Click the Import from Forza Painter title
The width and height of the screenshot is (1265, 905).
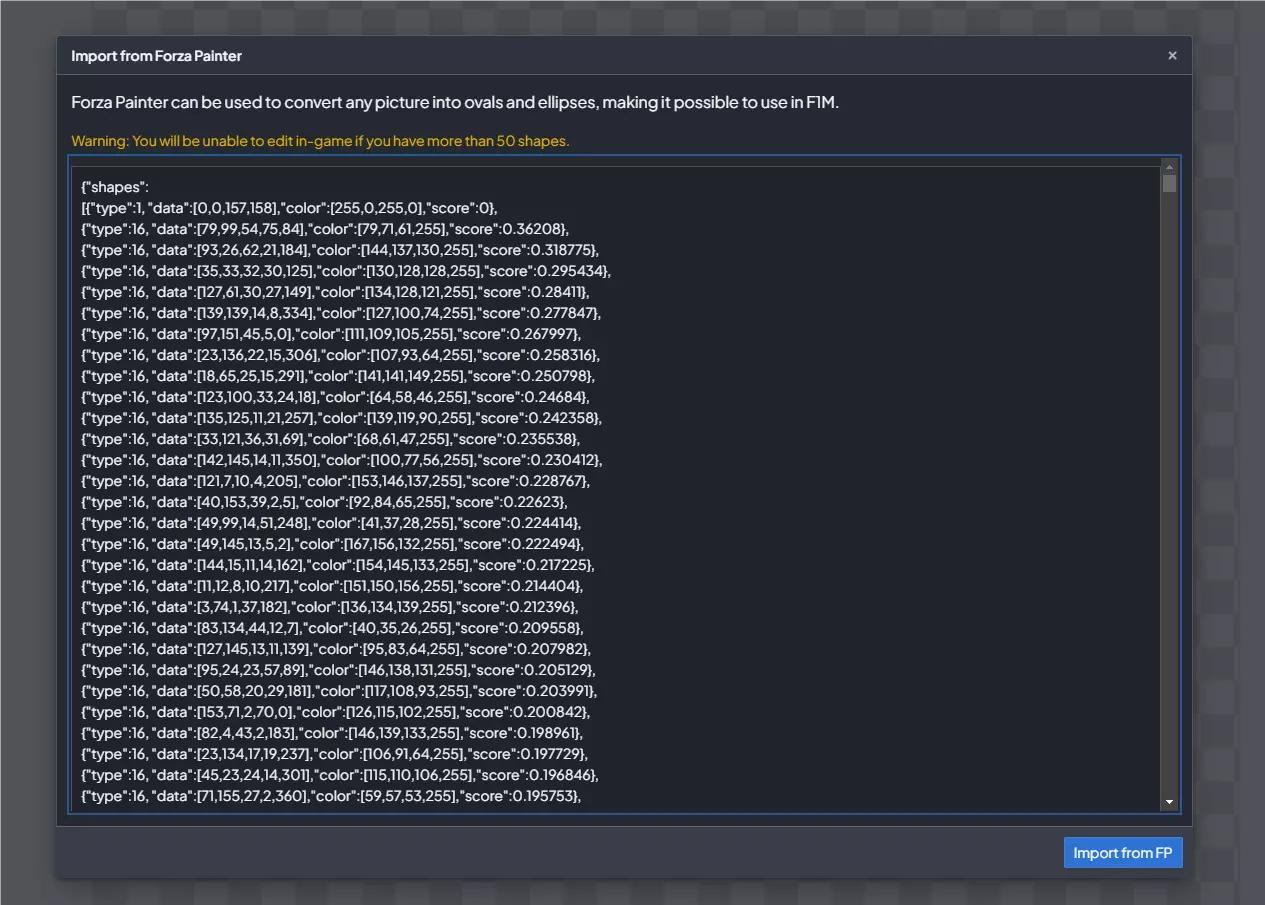(156, 56)
